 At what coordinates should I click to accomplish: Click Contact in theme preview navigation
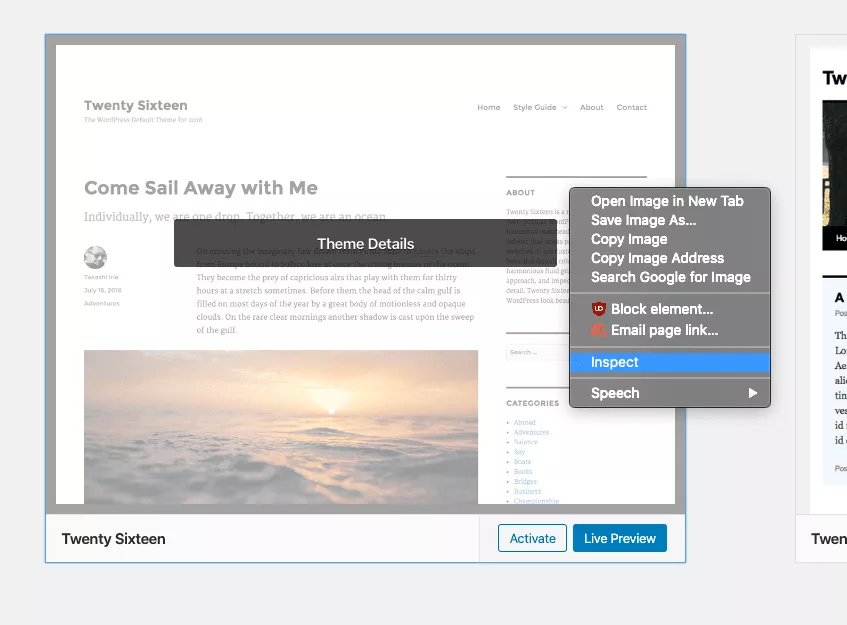click(631, 107)
